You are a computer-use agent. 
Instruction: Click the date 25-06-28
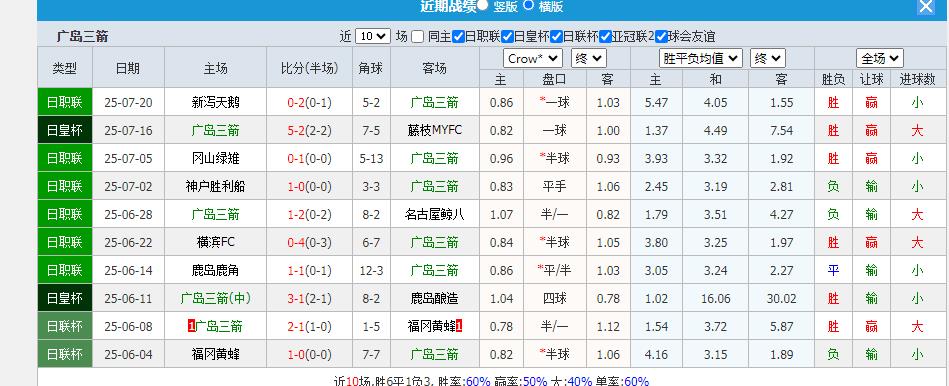(x=128, y=214)
